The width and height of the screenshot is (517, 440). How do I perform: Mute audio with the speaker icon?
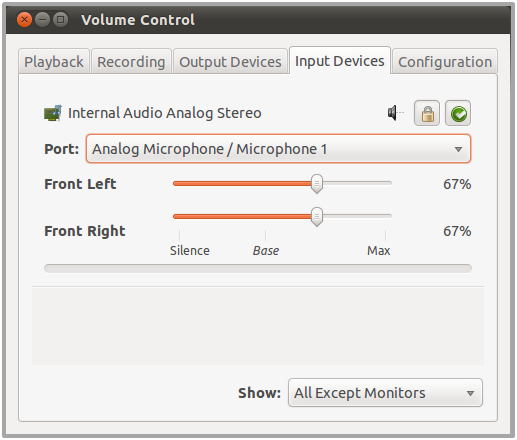click(395, 113)
